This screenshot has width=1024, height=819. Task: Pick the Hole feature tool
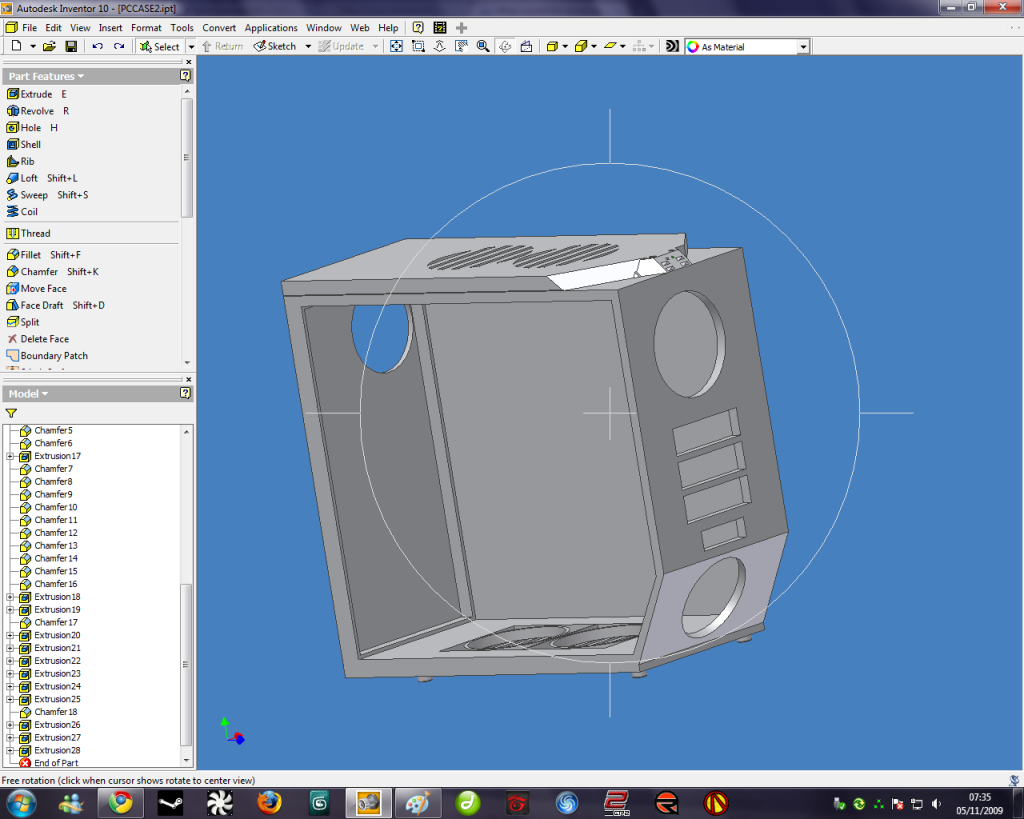tap(32, 128)
